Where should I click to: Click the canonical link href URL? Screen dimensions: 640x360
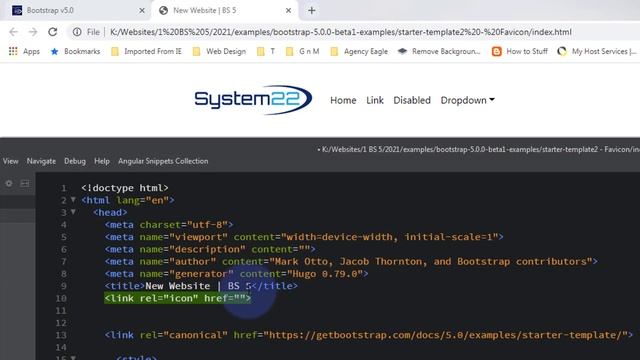click(x=445, y=335)
